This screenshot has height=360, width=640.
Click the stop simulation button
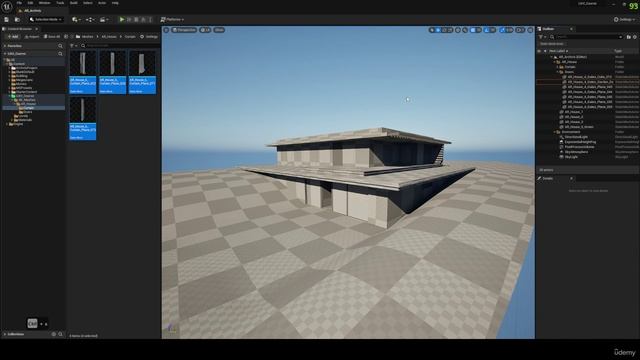click(x=136, y=19)
